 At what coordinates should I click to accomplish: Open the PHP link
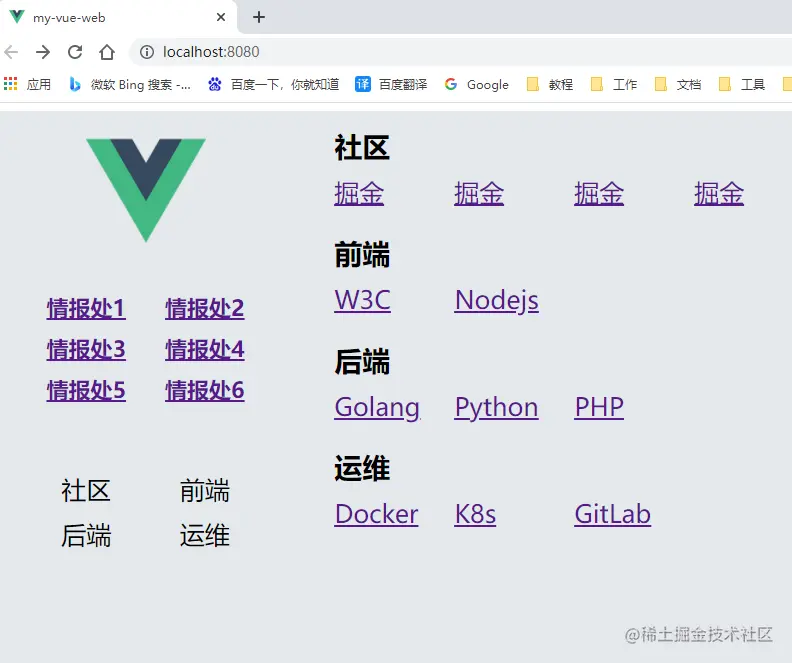[599, 407]
